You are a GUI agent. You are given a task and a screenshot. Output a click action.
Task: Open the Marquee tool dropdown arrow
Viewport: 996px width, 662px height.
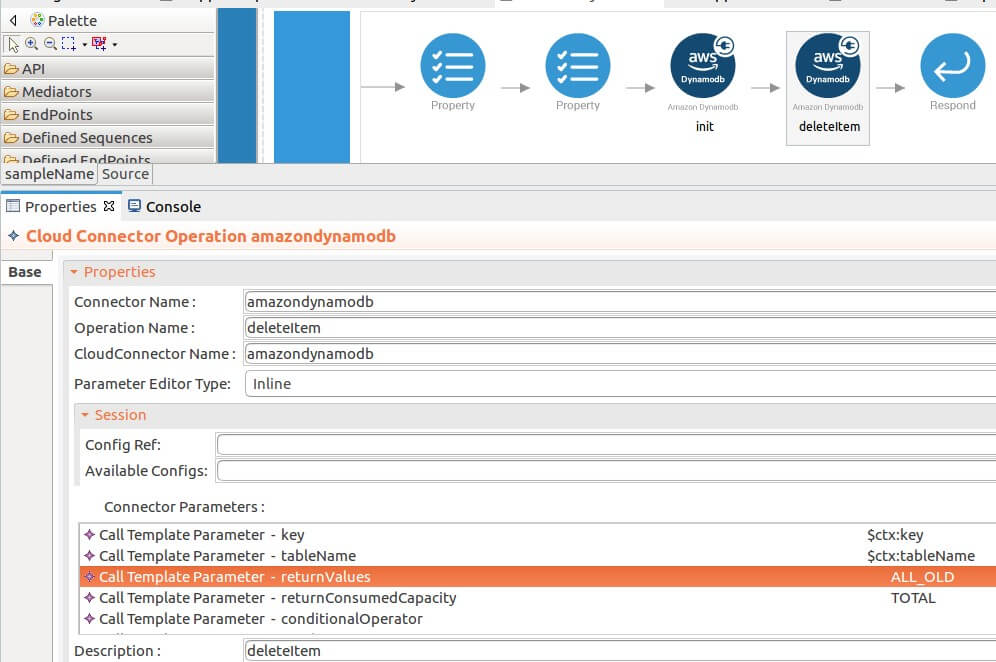[84, 44]
